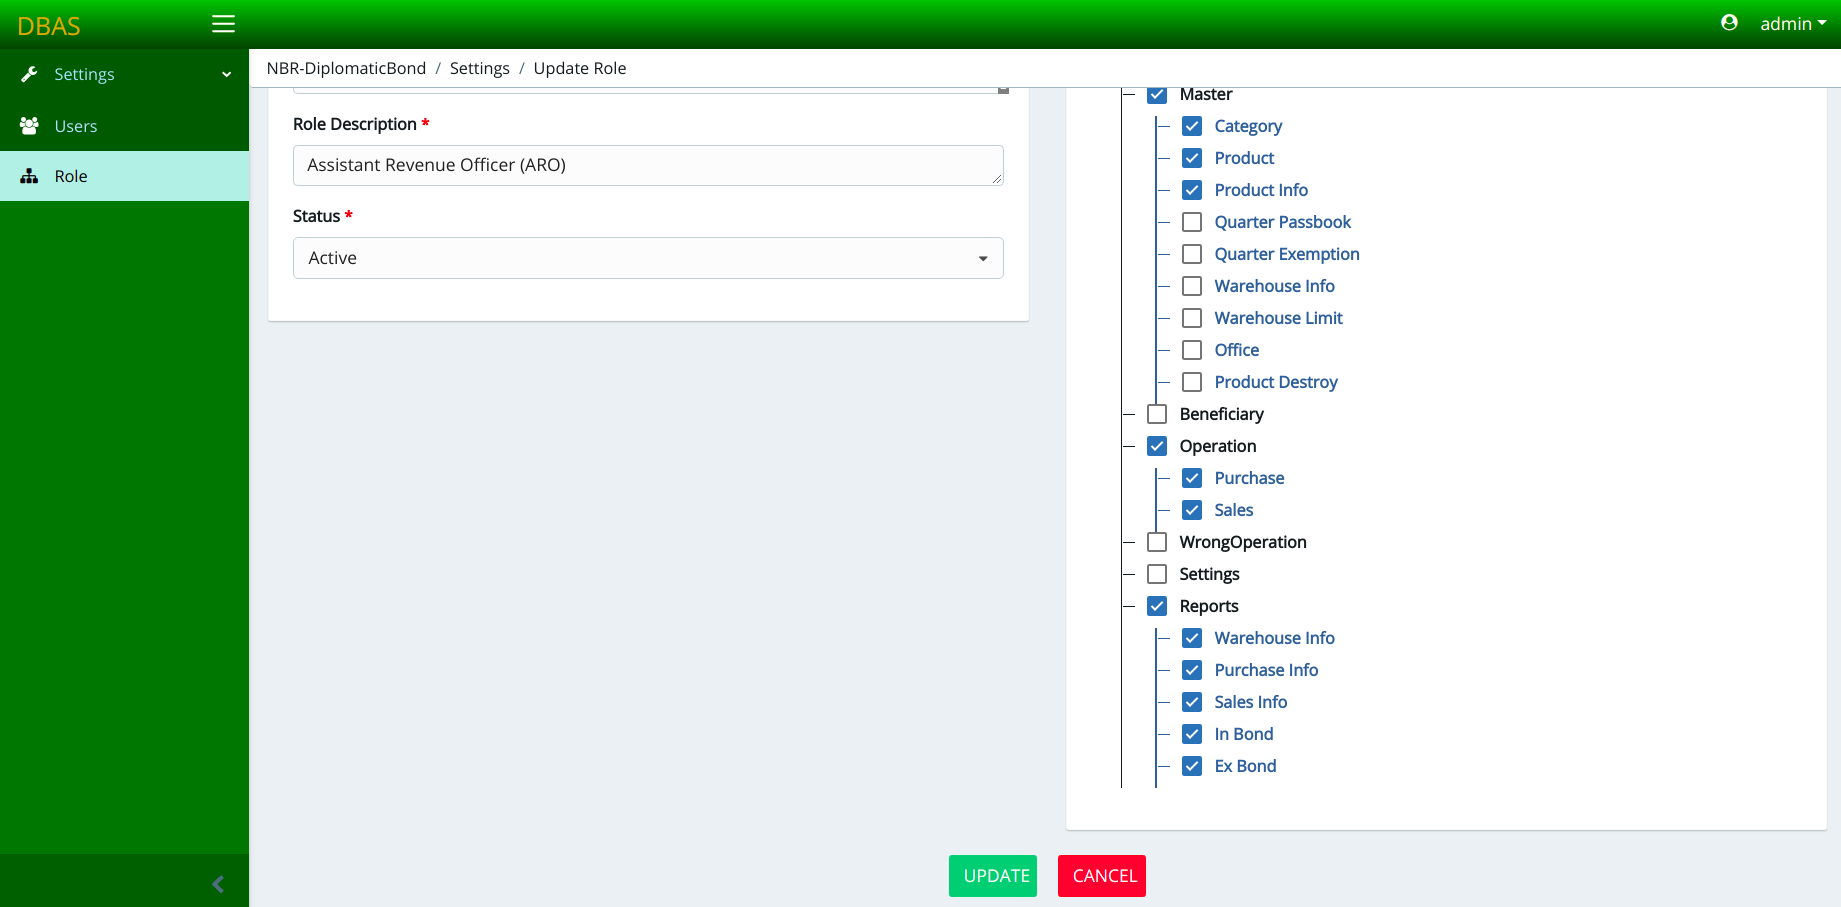Uncheck the Sales Info checkbox
This screenshot has height=907, width=1841.
pos(1192,702)
